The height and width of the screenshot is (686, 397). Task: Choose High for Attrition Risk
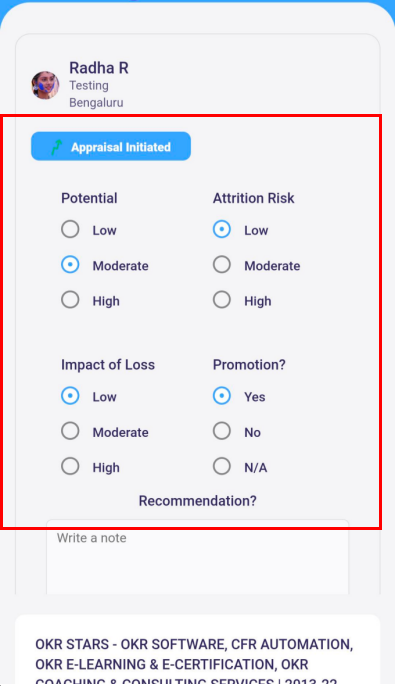tap(222, 300)
